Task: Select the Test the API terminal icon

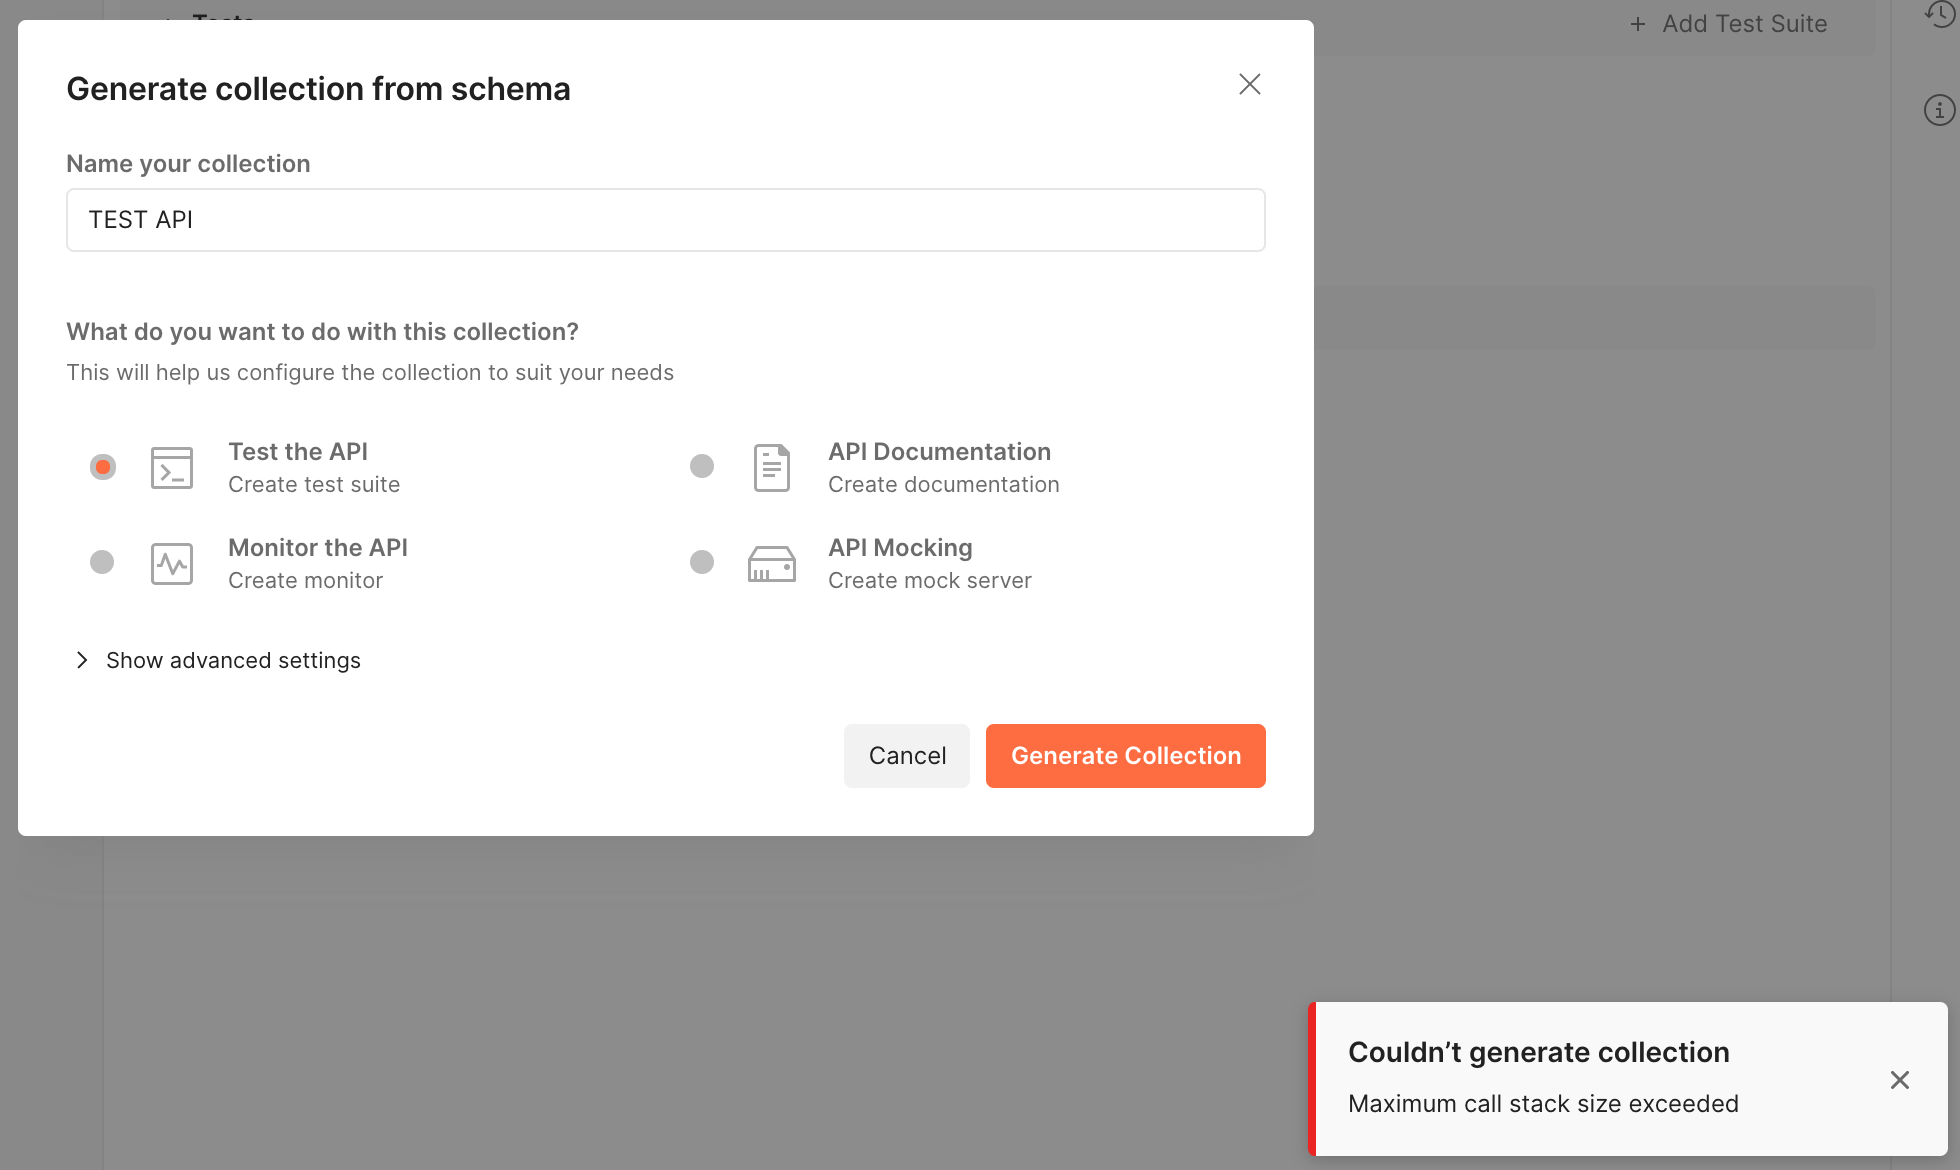Action: click(171, 466)
